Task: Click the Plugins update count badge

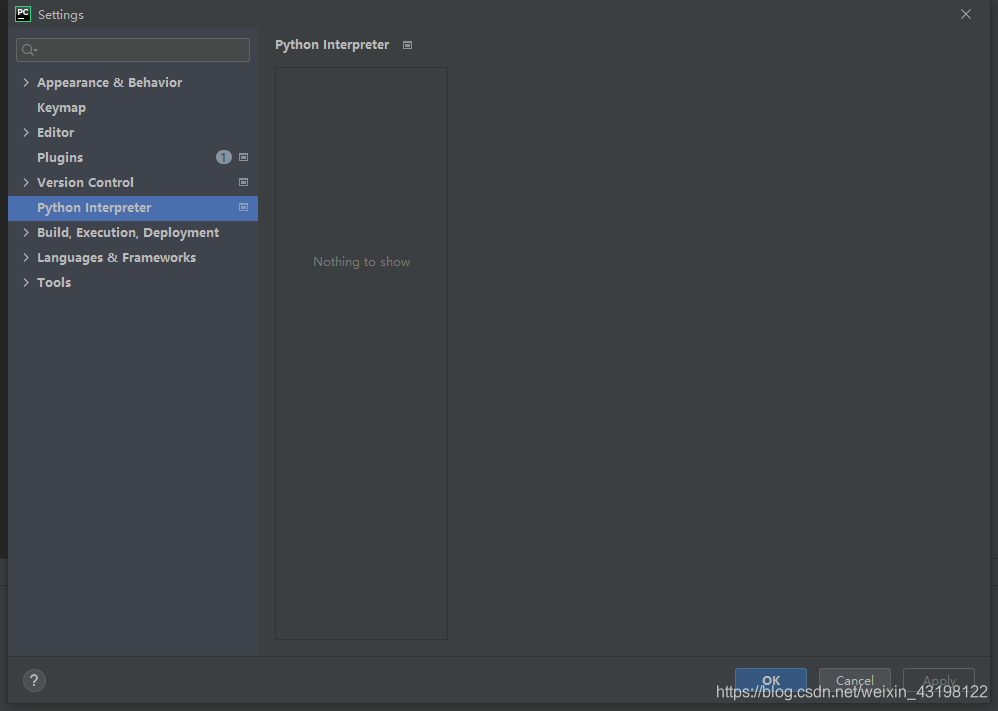Action: point(223,157)
